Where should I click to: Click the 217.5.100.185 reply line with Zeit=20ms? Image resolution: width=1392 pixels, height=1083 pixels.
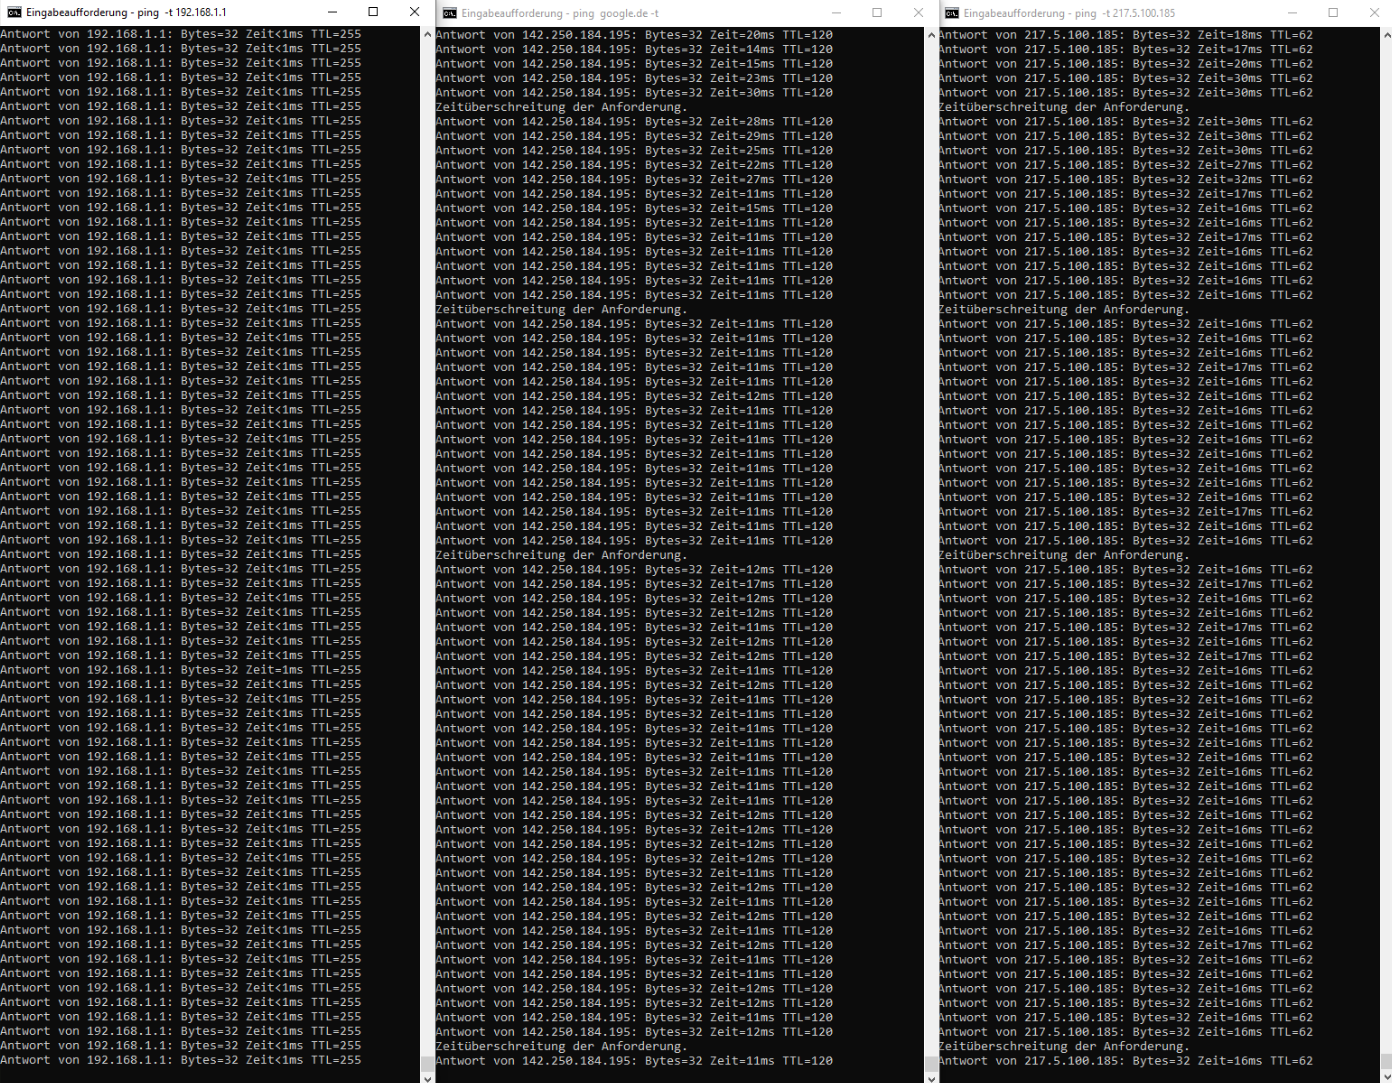1126,64
